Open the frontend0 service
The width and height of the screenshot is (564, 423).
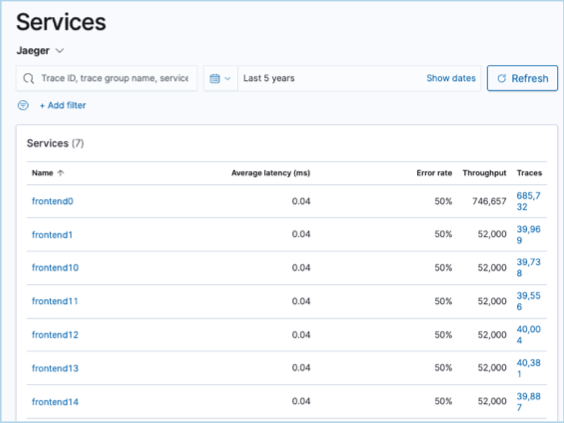click(x=53, y=201)
